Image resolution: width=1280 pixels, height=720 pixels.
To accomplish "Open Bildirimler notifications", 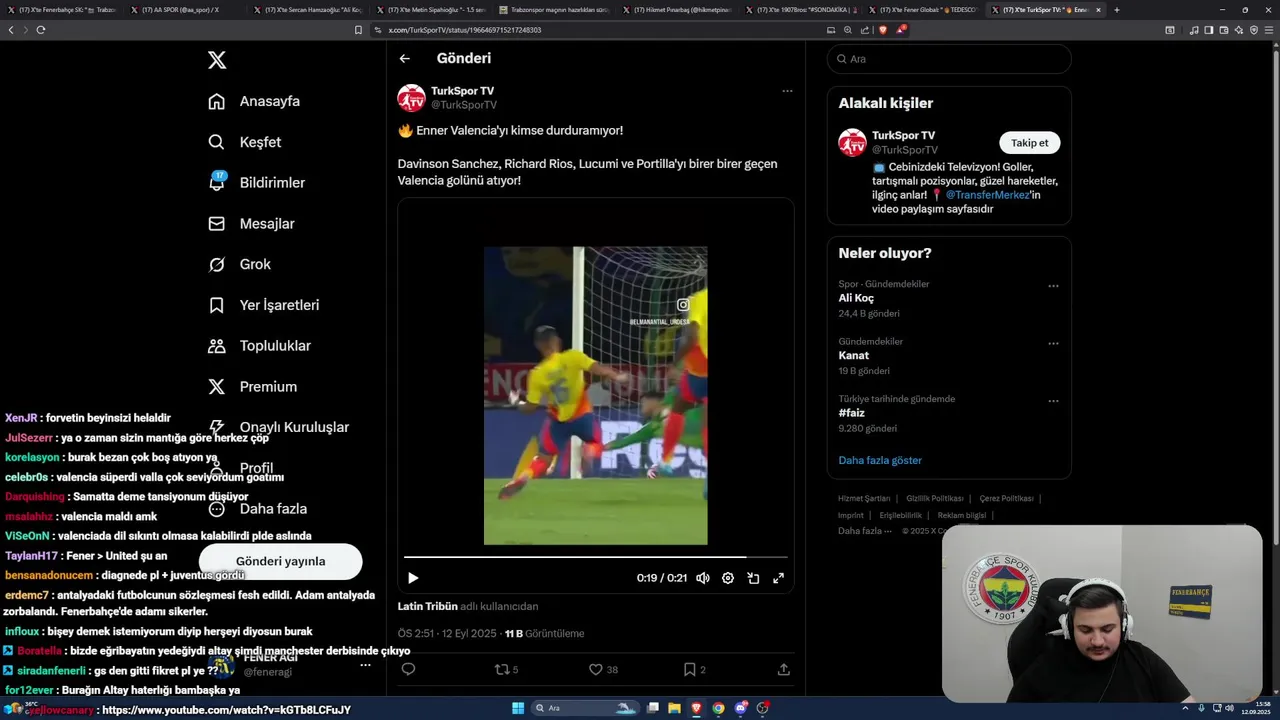I will click(x=256, y=183).
